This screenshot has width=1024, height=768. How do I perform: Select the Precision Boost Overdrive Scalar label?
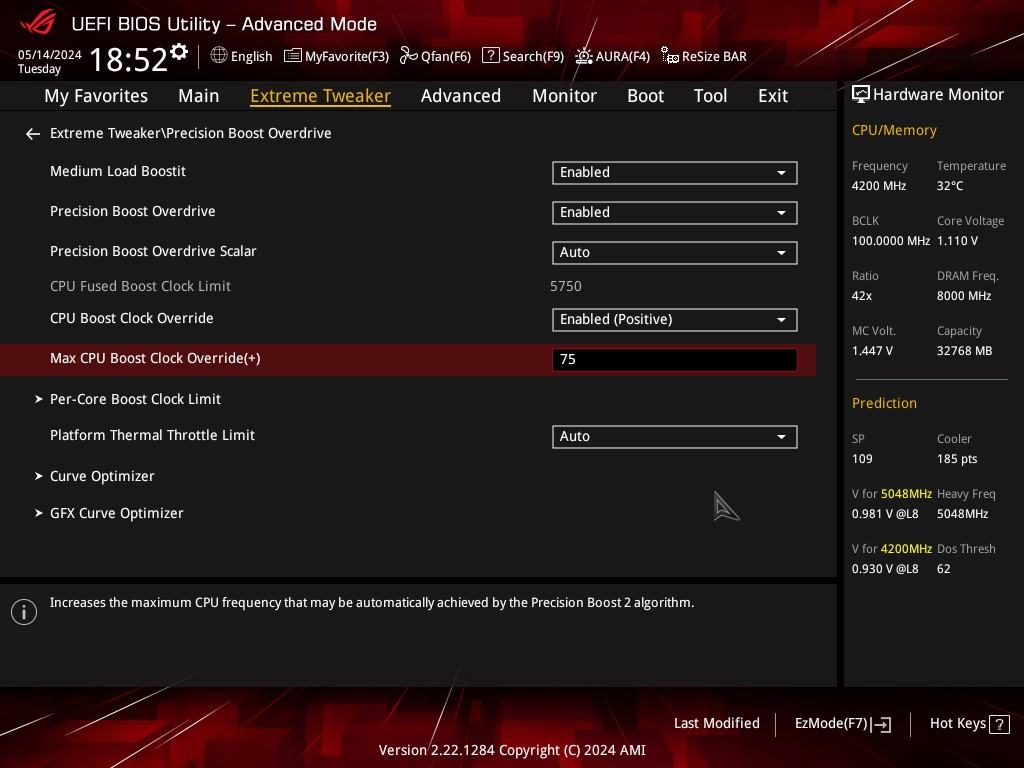click(153, 251)
